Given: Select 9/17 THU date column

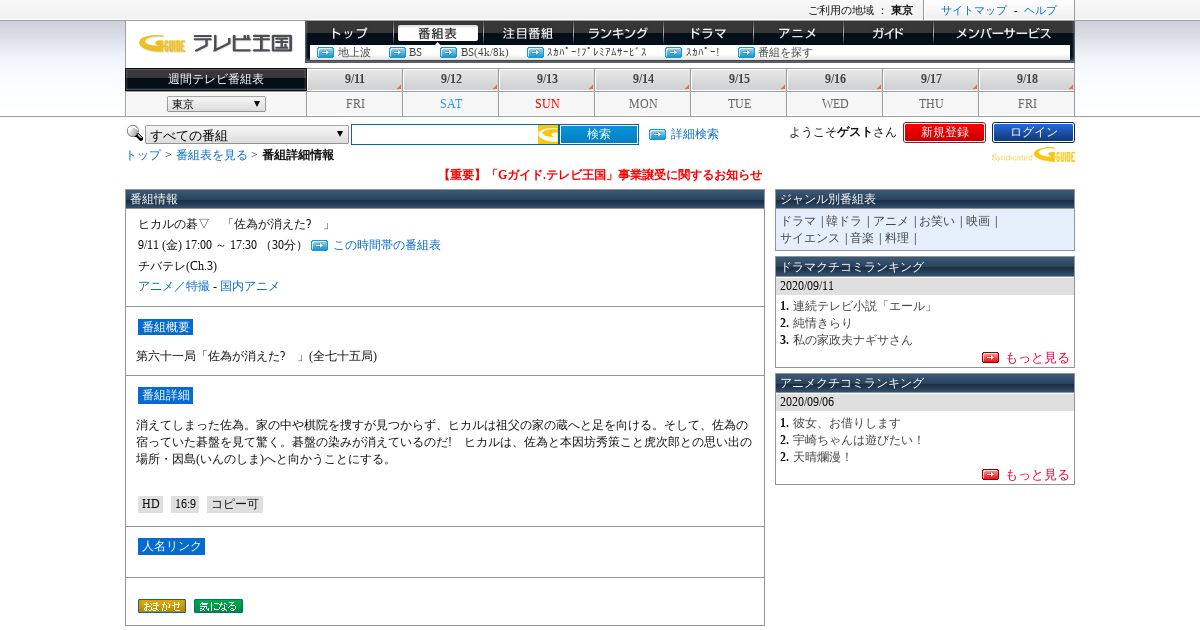Looking at the screenshot, I should (x=931, y=92).
